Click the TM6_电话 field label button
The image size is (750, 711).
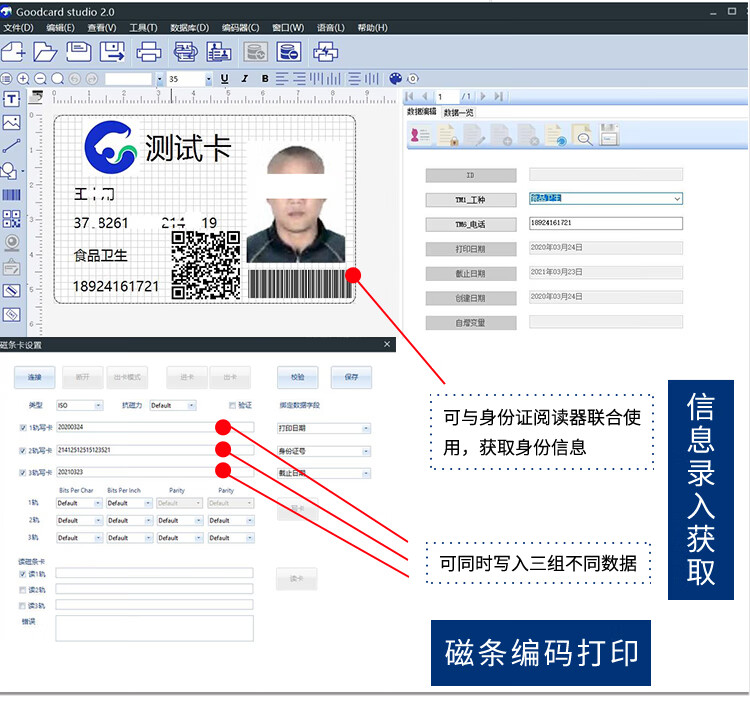471,224
